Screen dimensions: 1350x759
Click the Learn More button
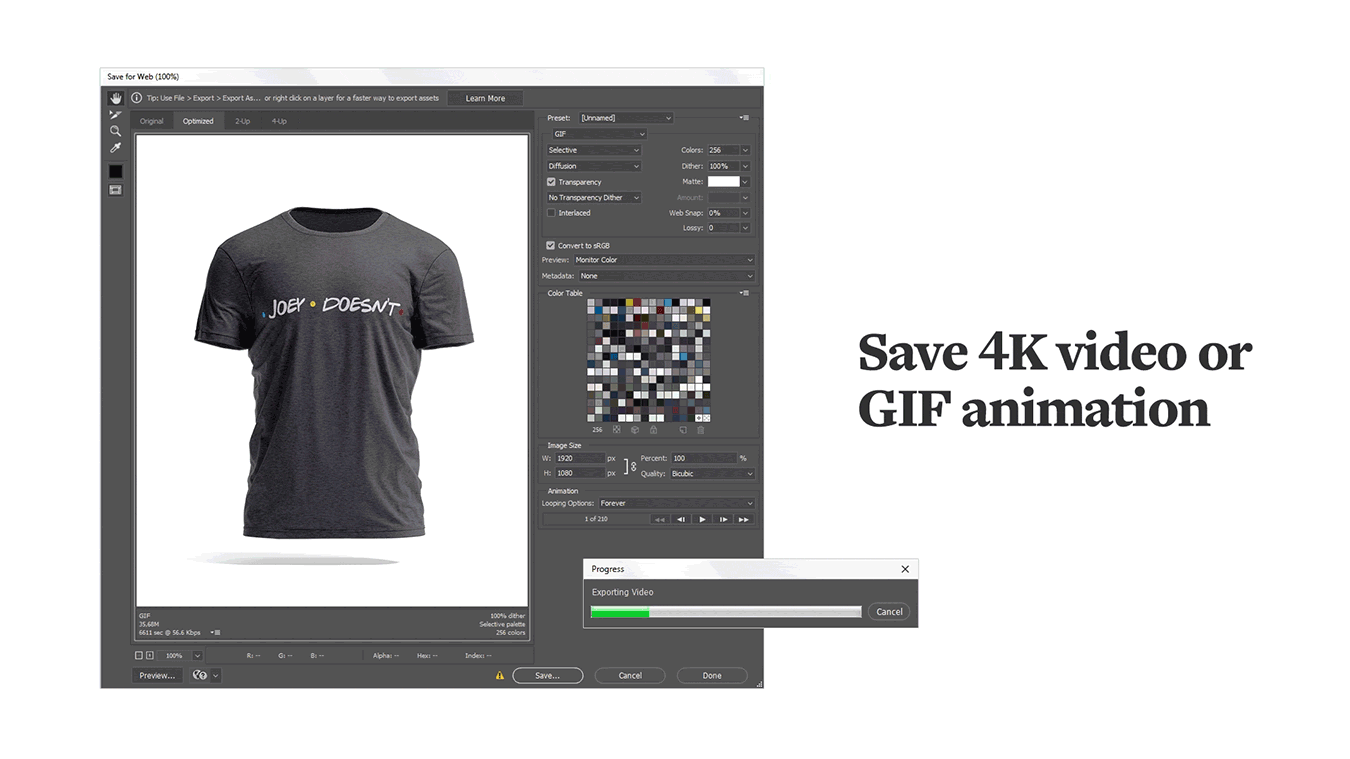(x=485, y=98)
